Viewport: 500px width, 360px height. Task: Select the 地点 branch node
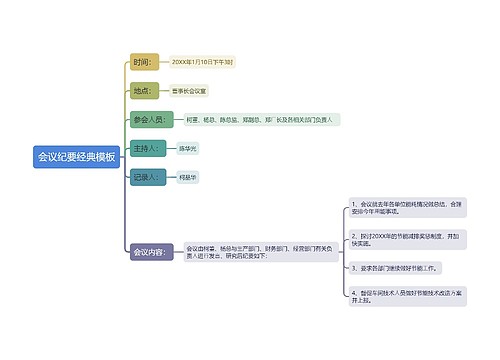144,91
